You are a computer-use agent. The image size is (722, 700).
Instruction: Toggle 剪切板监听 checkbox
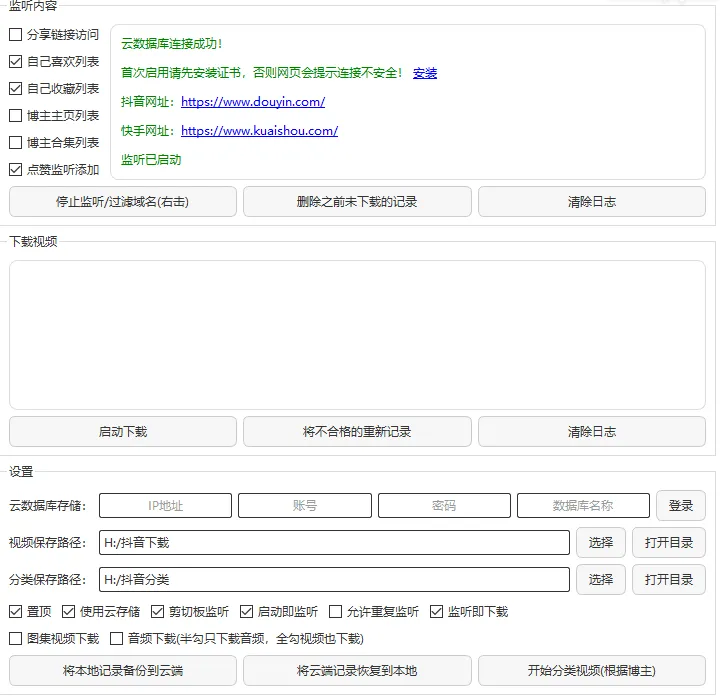(157, 612)
